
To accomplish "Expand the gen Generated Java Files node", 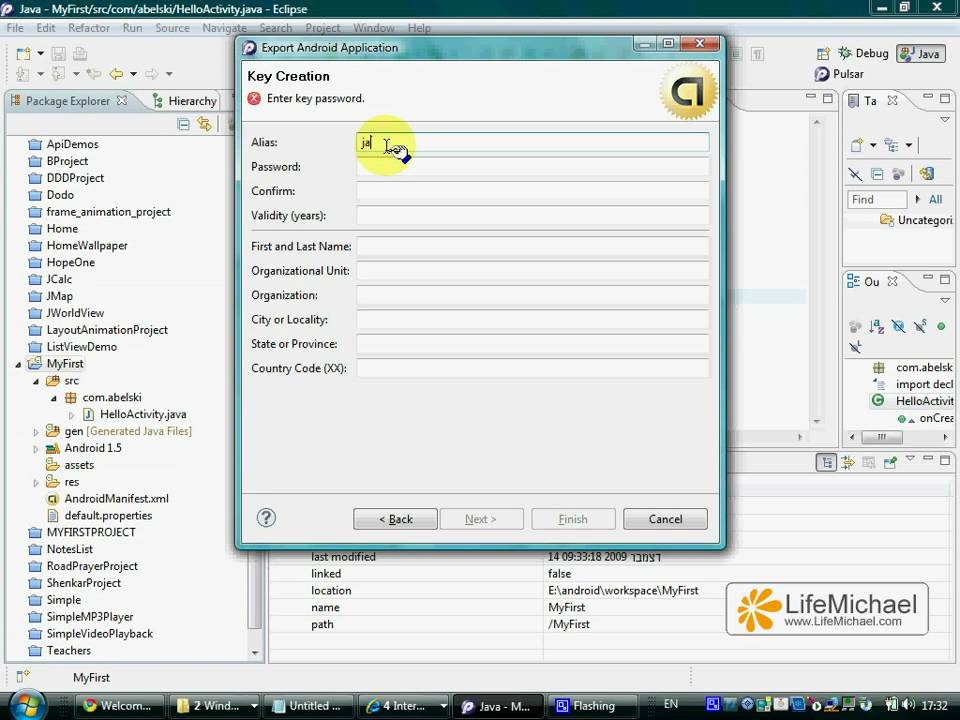I will (x=36, y=432).
